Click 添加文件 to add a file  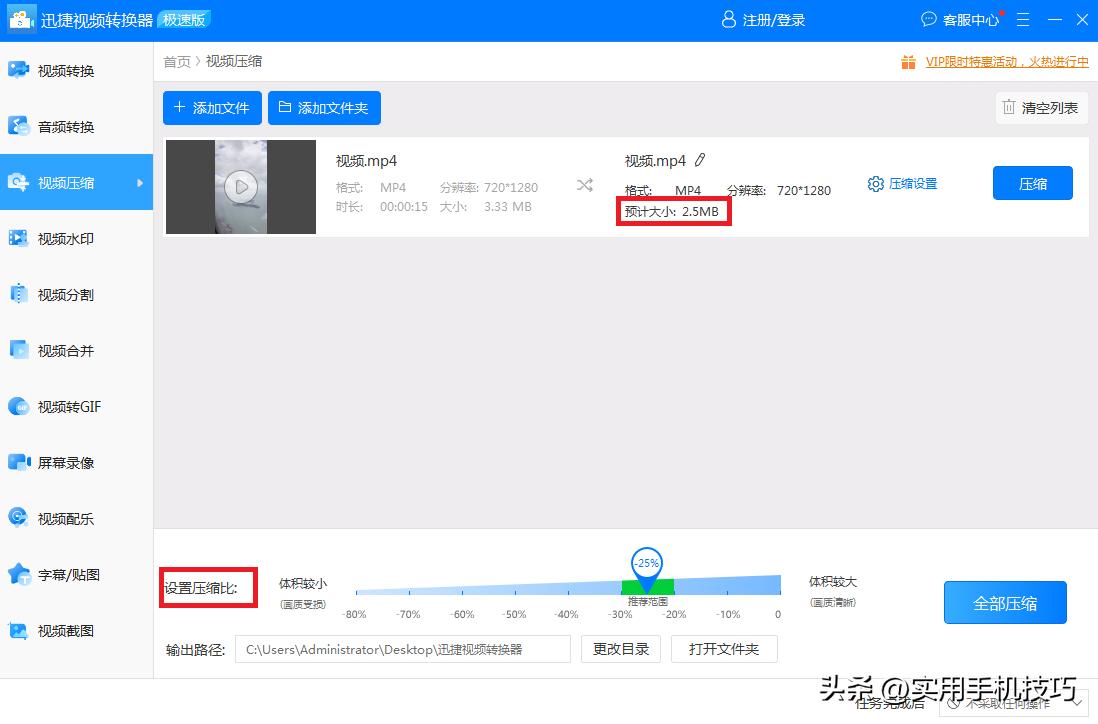click(212, 107)
